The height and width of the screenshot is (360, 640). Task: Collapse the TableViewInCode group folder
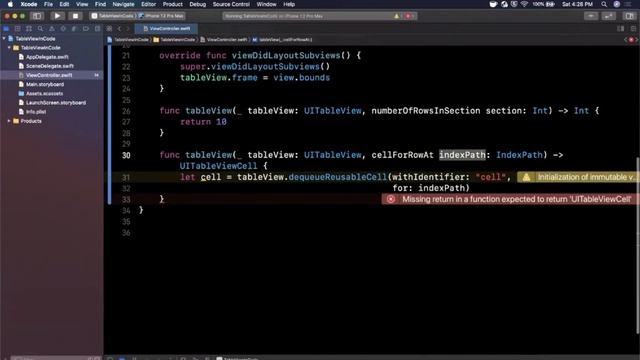pos(9,47)
